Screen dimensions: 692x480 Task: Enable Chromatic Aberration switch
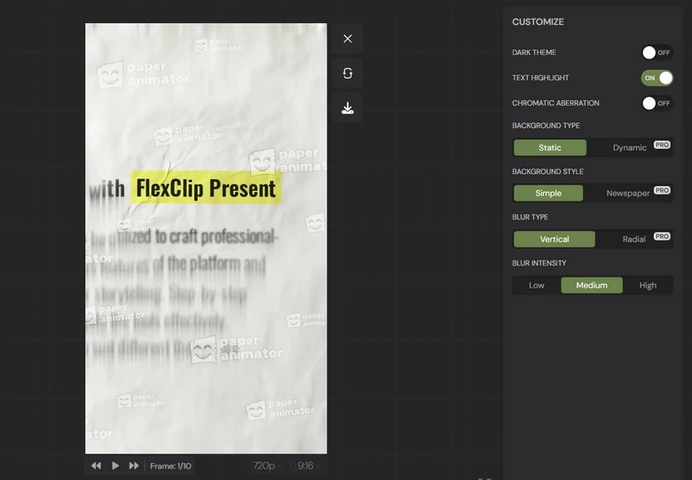657,104
